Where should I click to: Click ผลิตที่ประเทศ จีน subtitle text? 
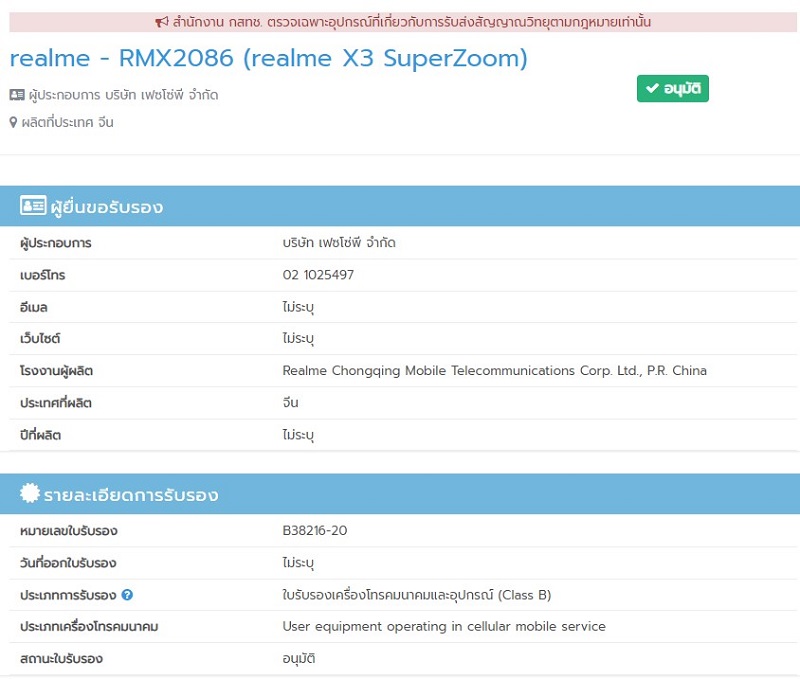point(67,122)
